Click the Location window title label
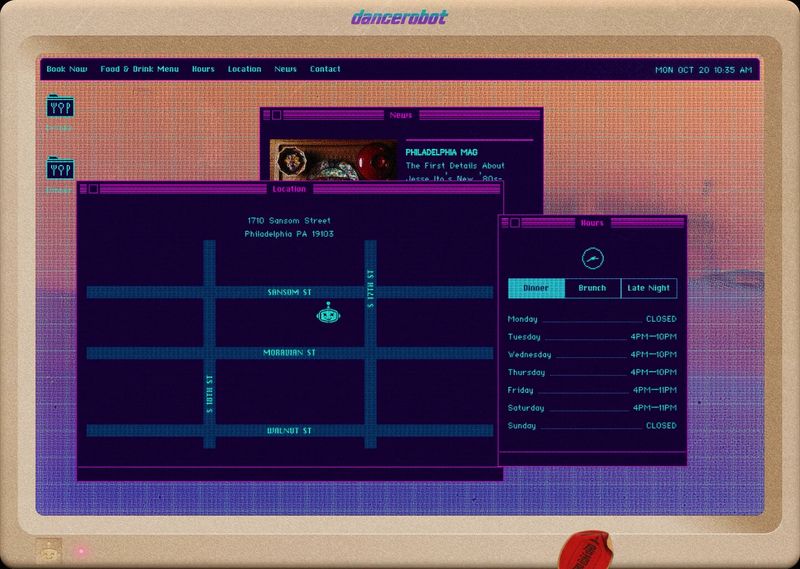Screen dimensions: 800x569 tap(289, 189)
